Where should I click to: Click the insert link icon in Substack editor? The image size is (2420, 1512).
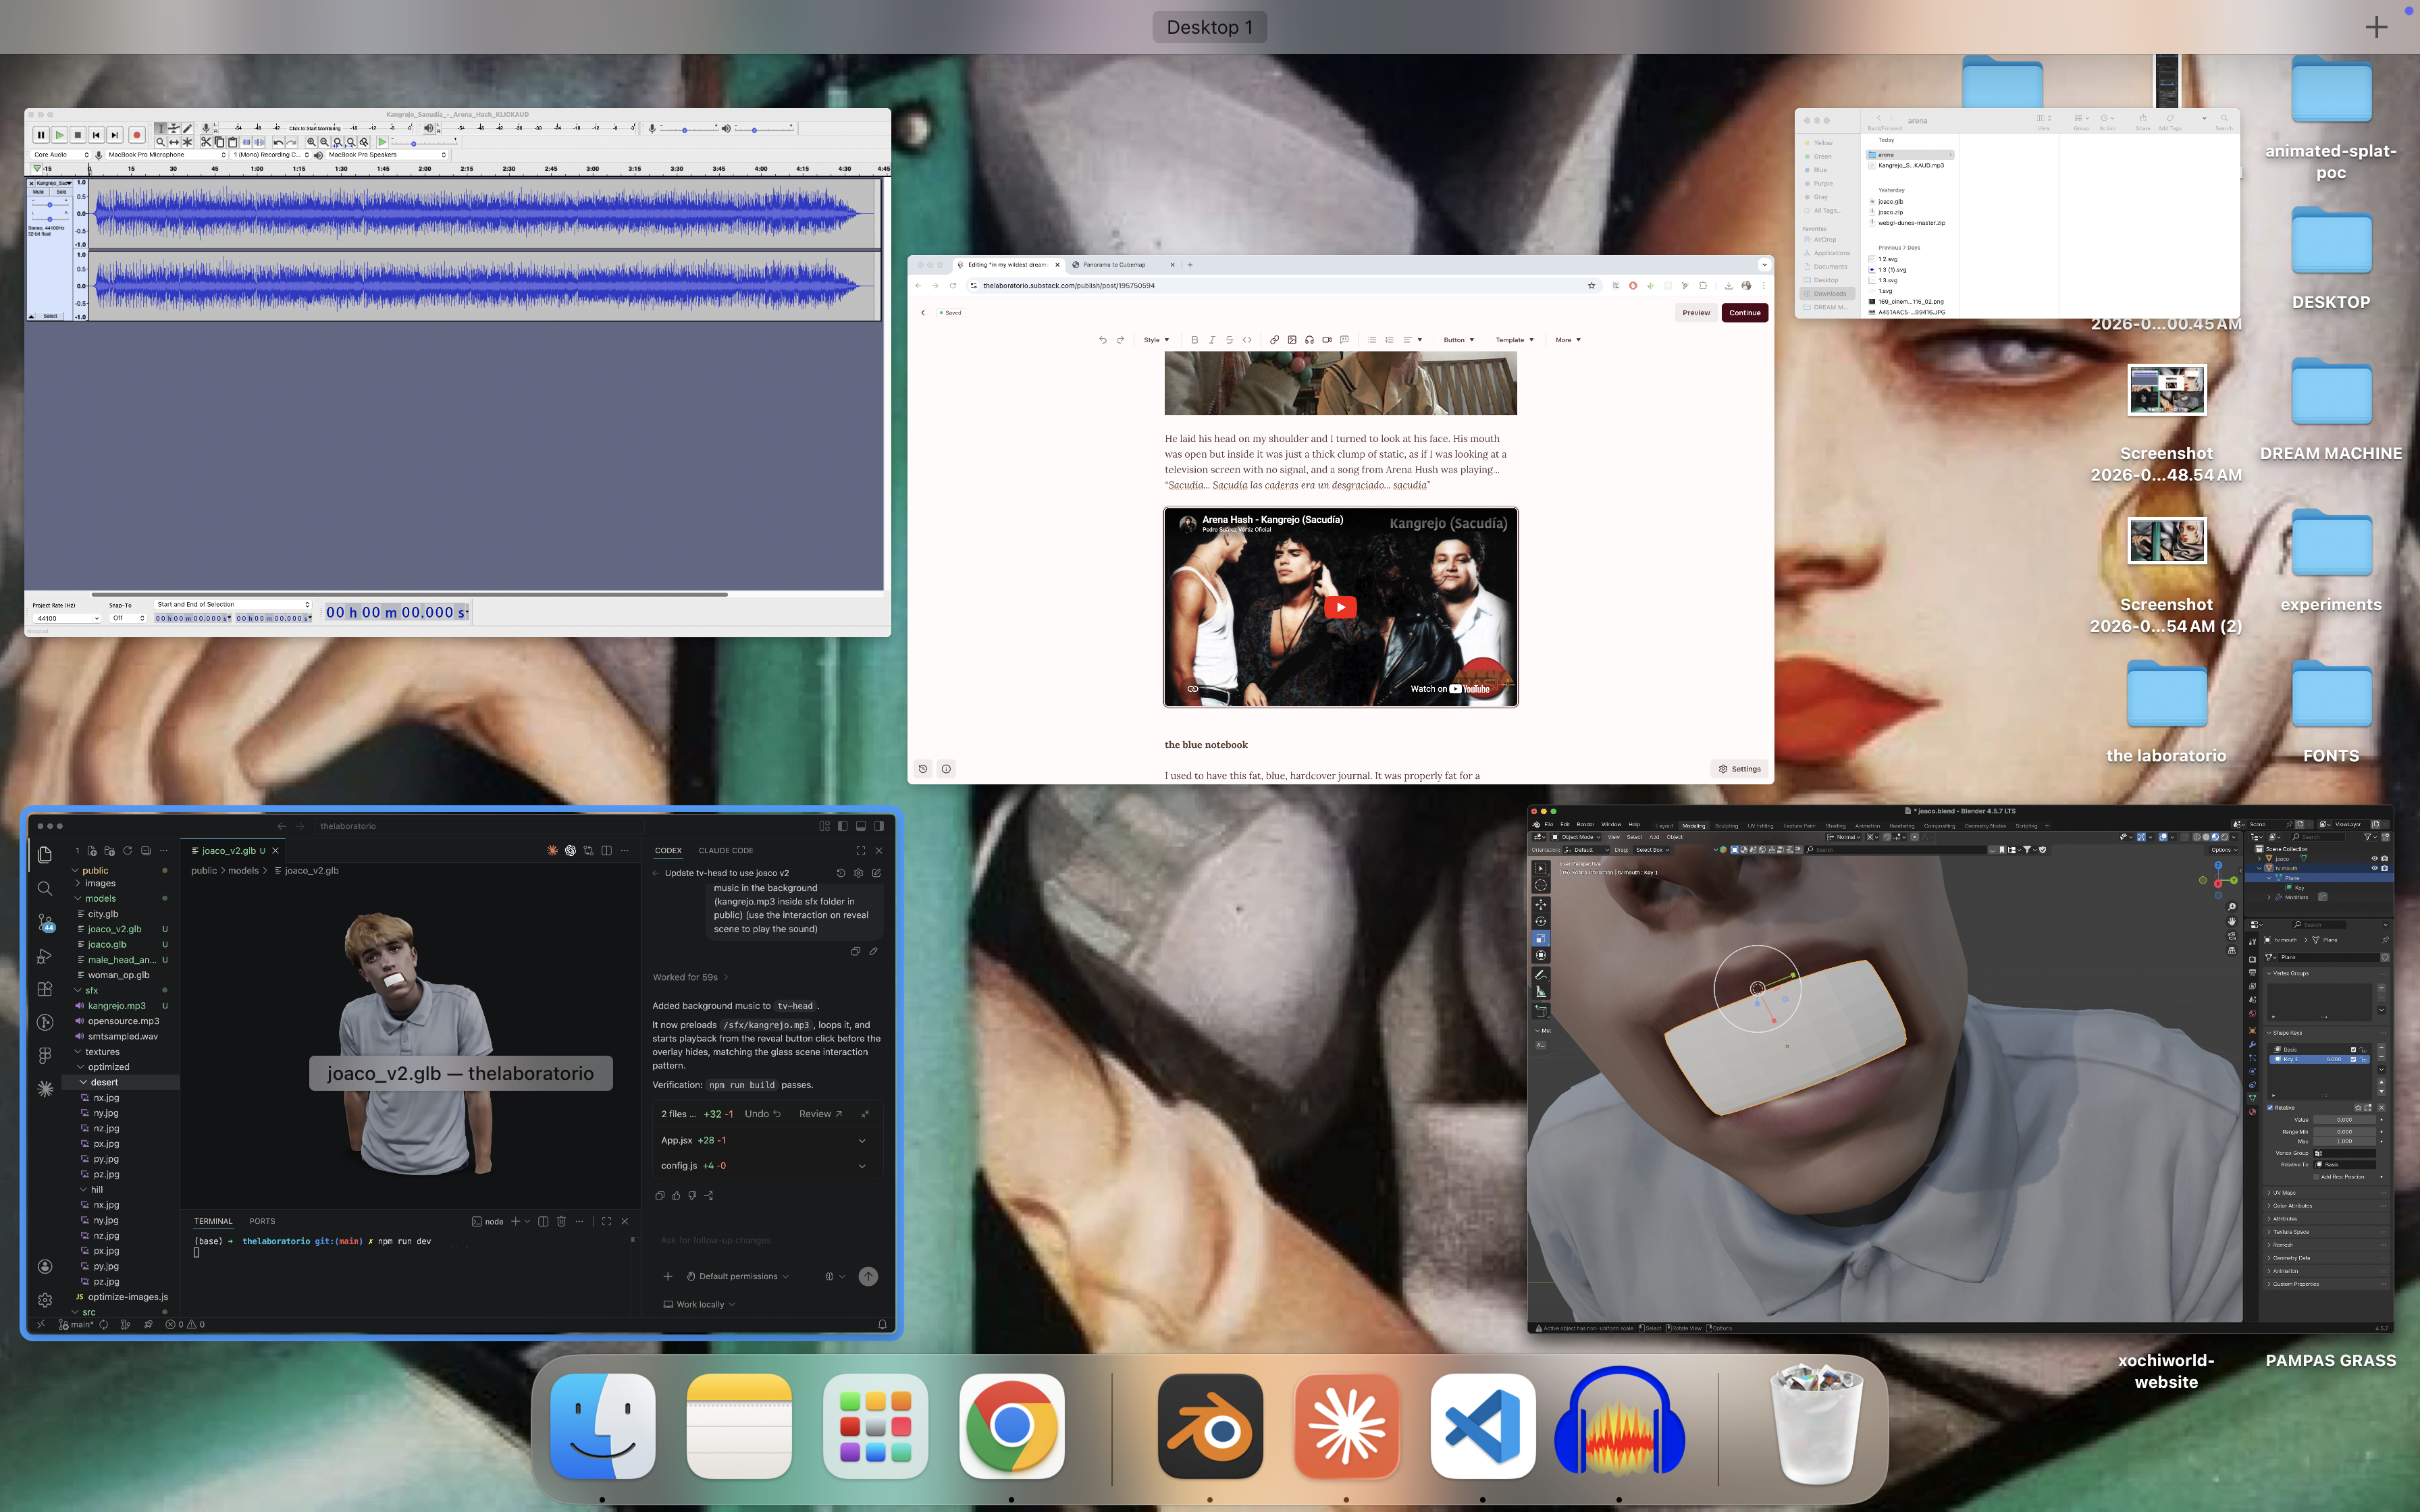click(x=1274, y=340)
